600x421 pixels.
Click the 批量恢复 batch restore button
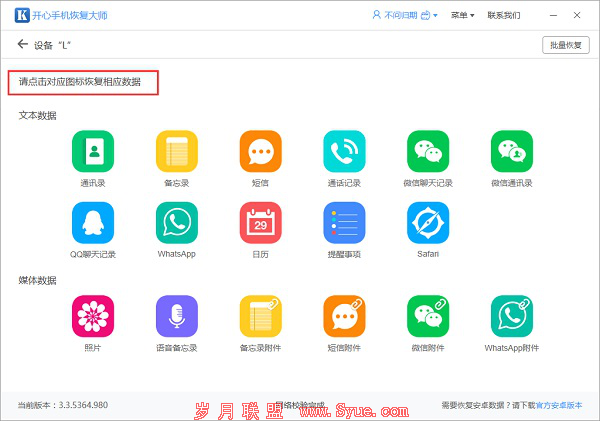[x=566, y=45]
